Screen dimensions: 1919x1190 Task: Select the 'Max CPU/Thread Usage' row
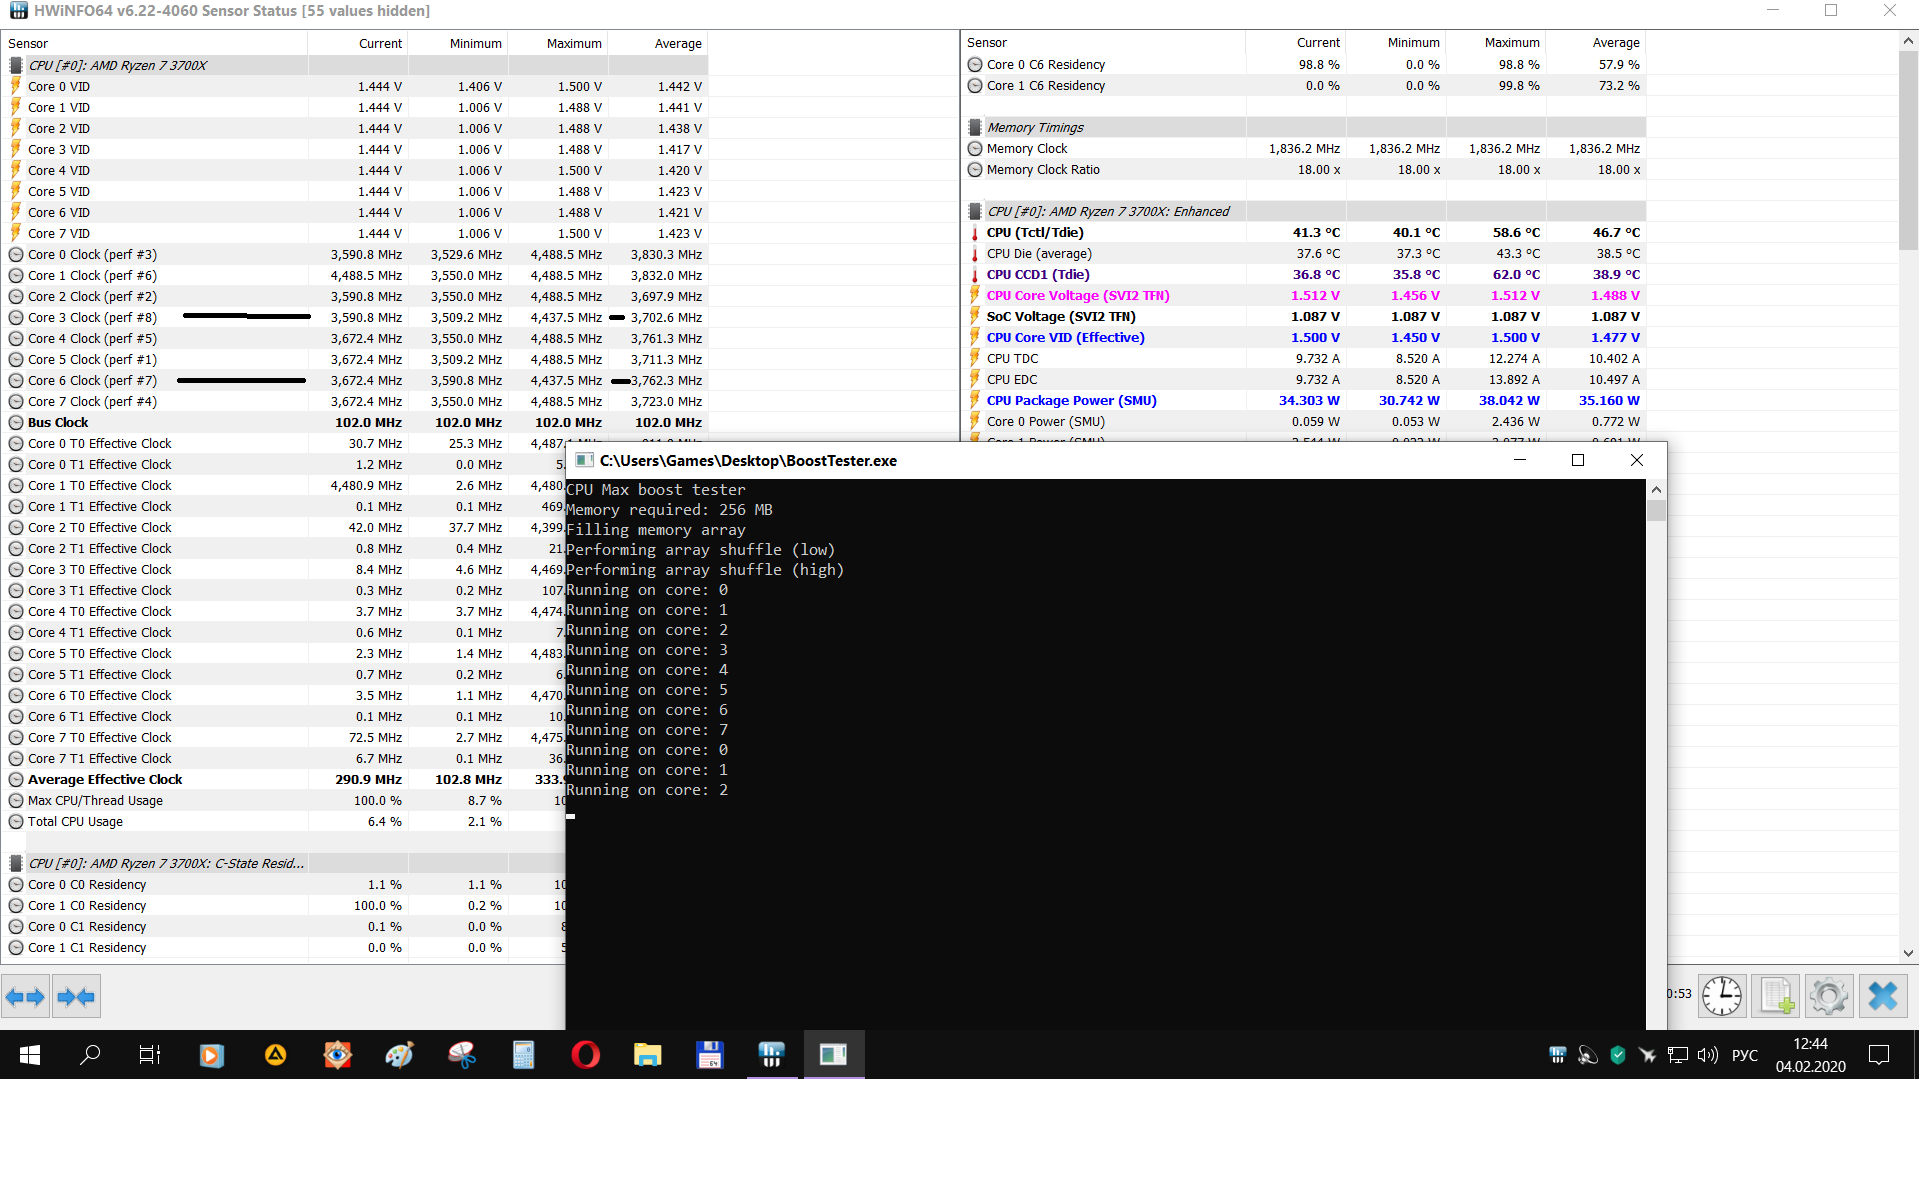point(284,801)
